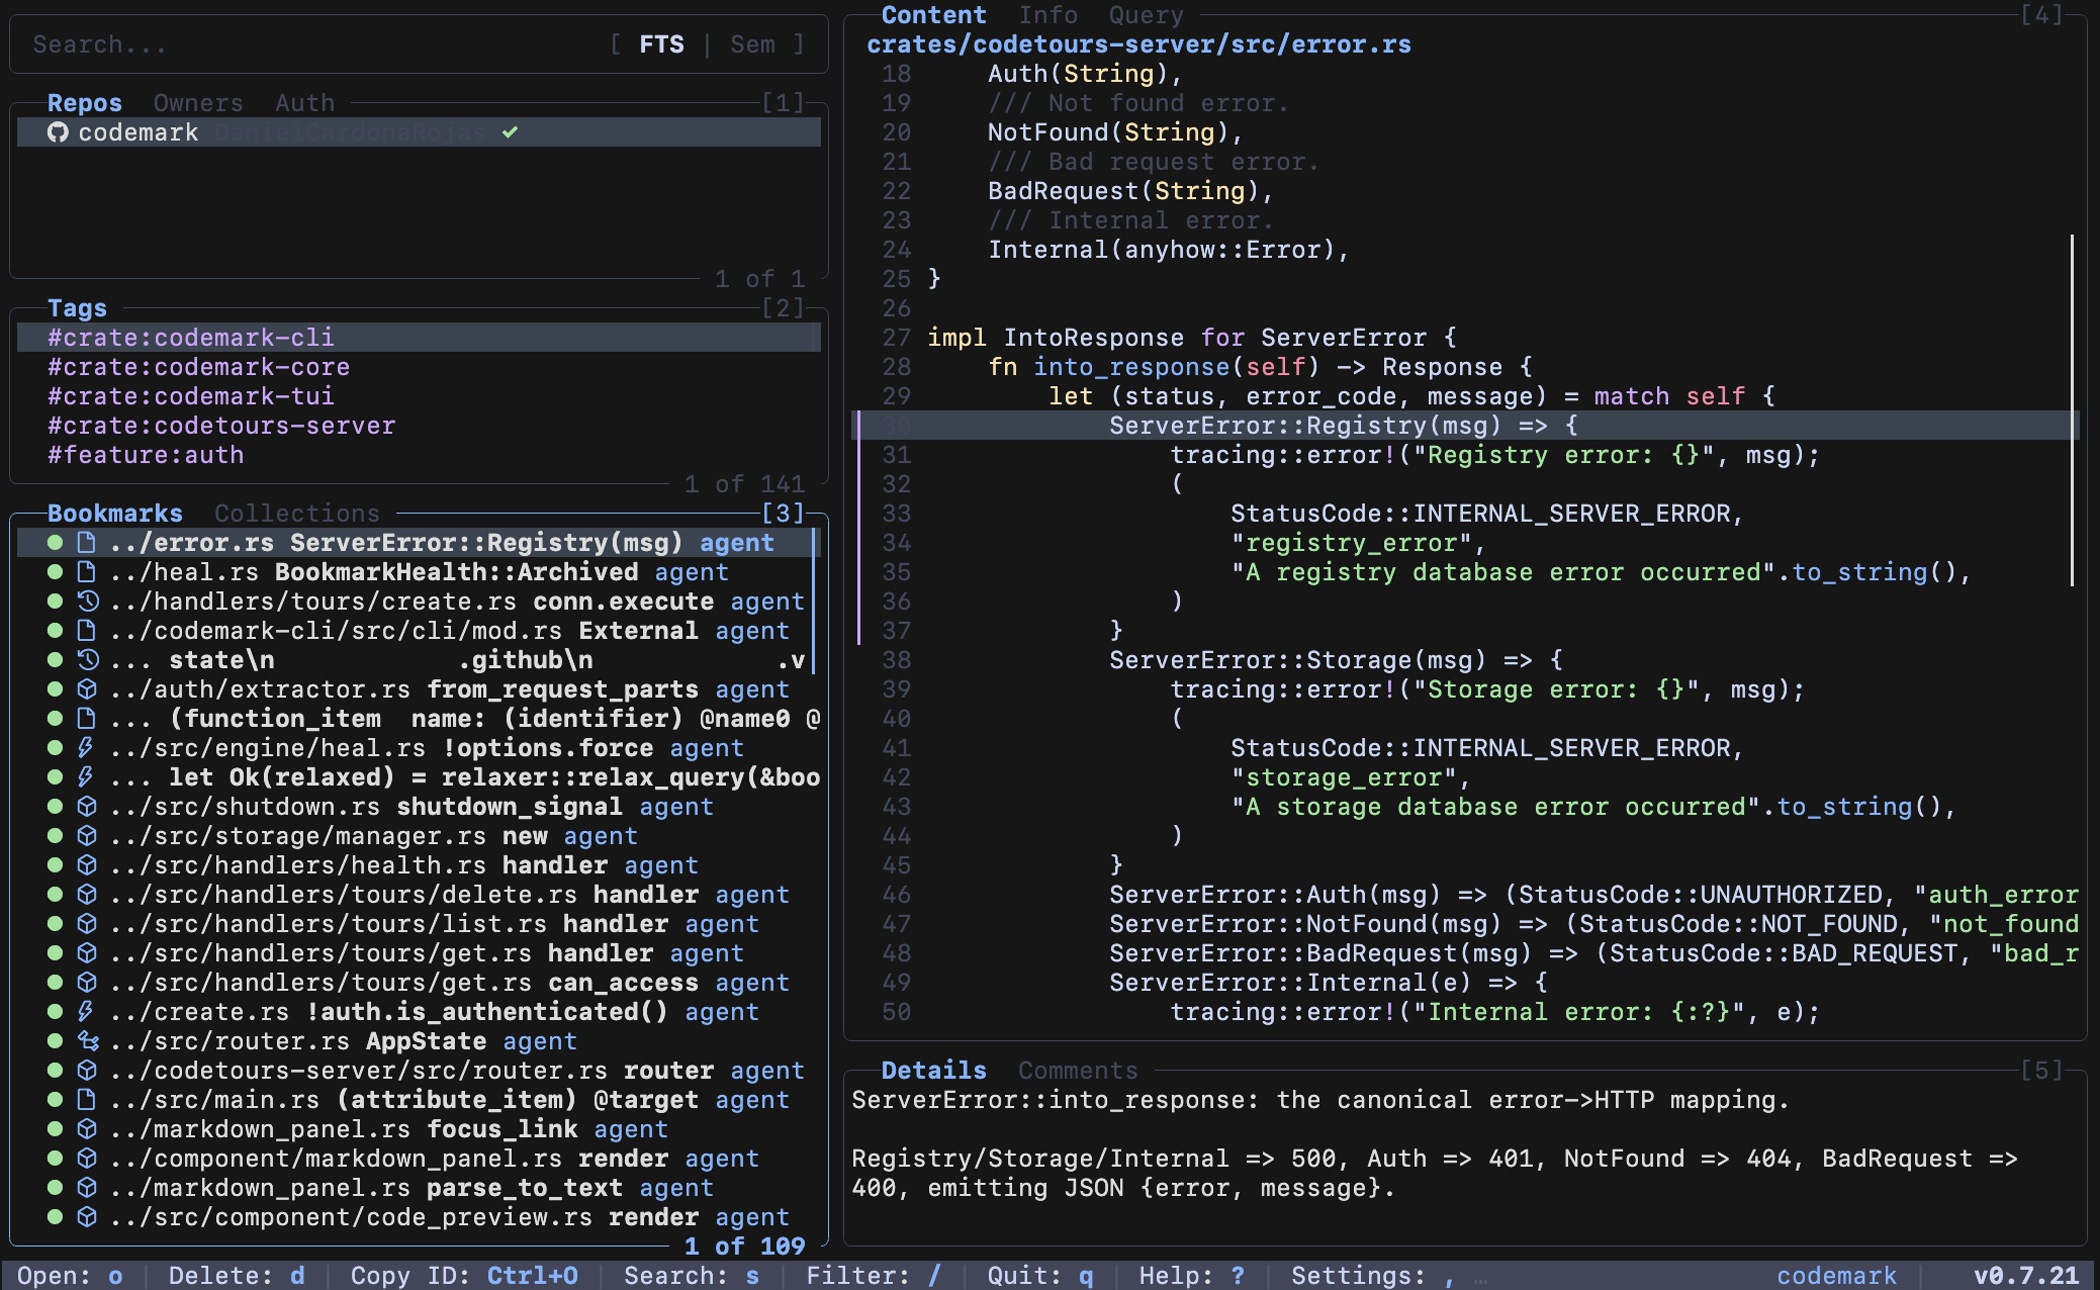Click file icon on heal.rs BookmarkHealth row
This screenshot has width=2100, height=1290.
pos(87,572)
